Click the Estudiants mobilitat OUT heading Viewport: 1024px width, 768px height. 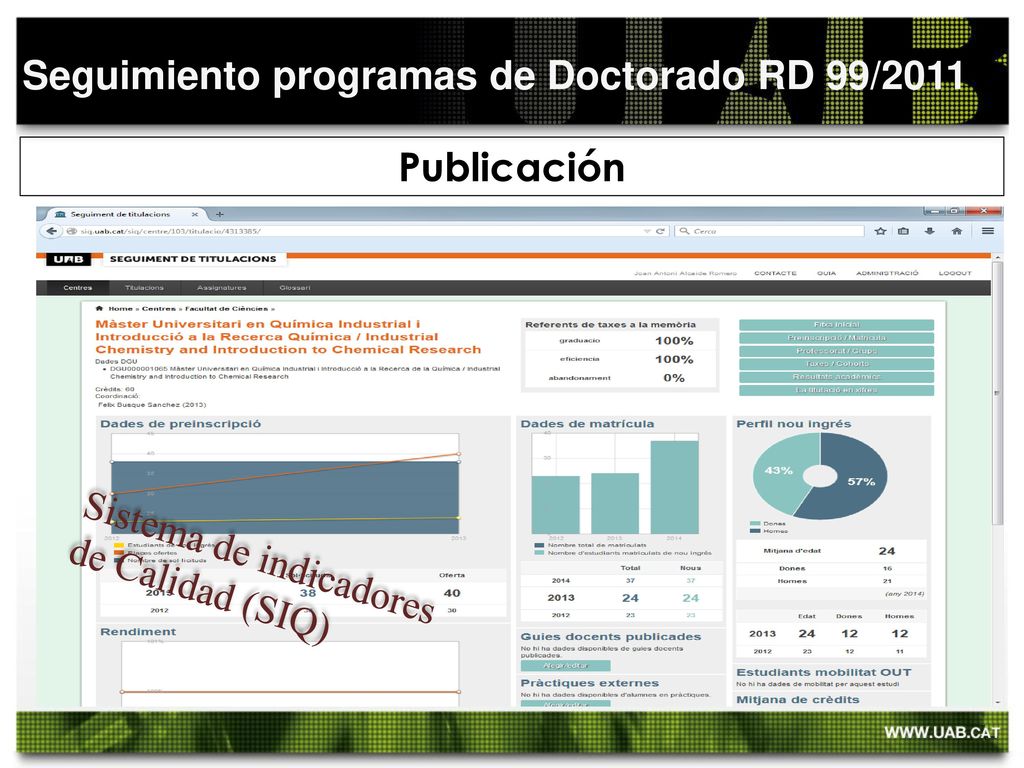(824, 672)
